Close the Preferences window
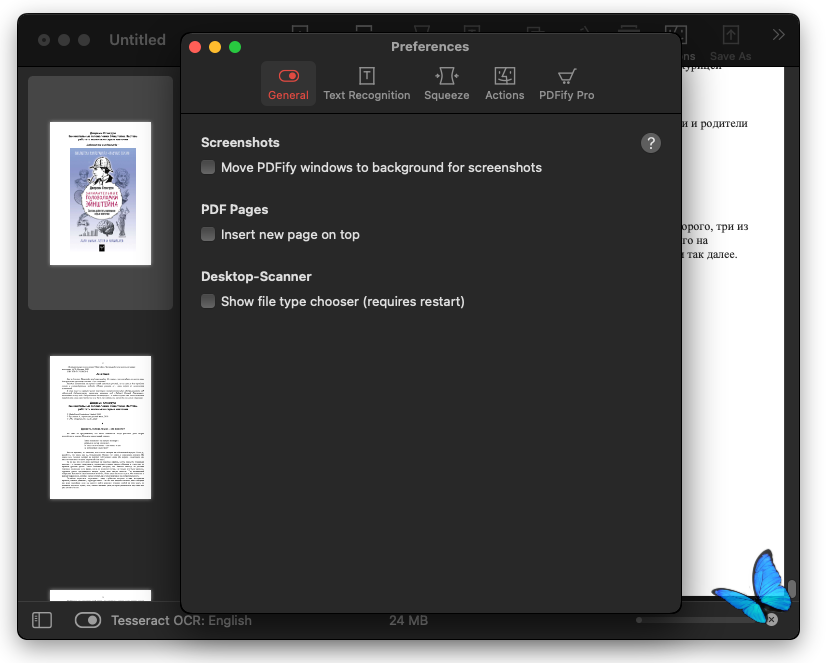The height and width of the screenshot is (663, 826). coord(195,47)
